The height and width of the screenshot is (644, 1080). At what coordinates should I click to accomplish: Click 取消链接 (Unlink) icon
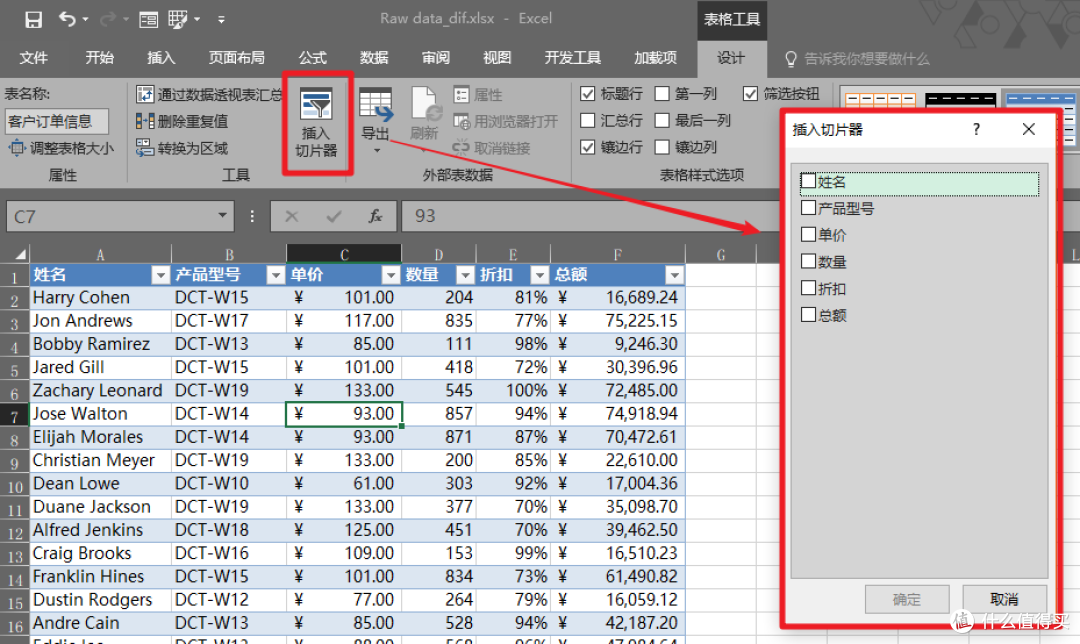[461, 147]
